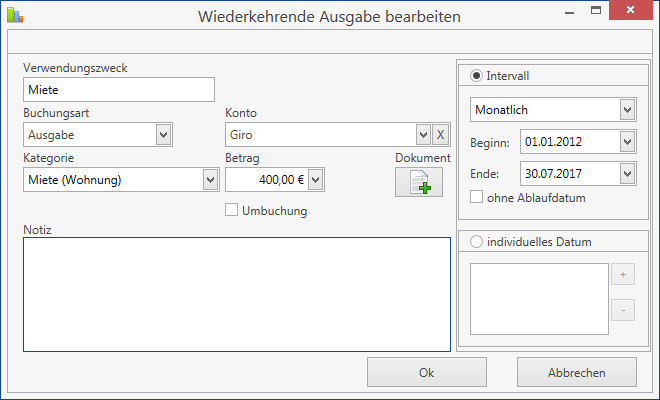This screenshot has width=660, height=400.
Task: Click into the Notiz text area
Action: (237, 294)
